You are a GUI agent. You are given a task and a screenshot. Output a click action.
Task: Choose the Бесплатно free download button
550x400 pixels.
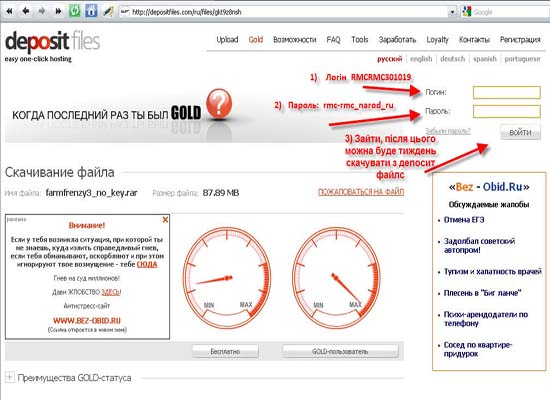pyautogui.click(x=225, y=351)
